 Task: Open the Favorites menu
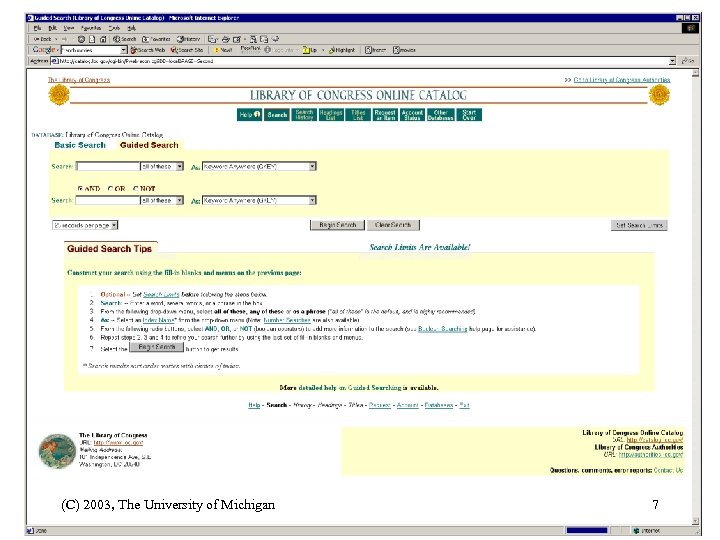tap(90, 28)
